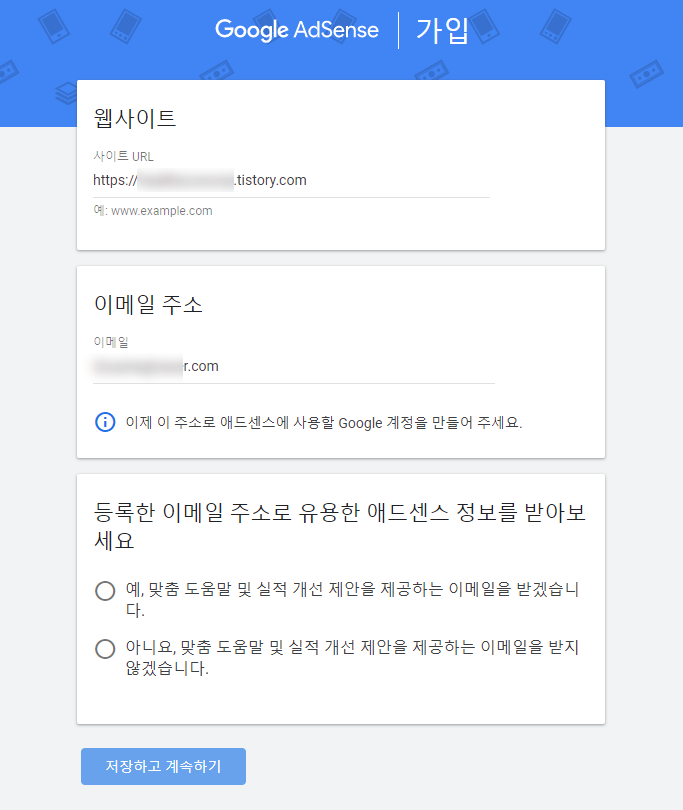683x810 pixels.
Task: Click the '아니요, 맞춤 도움말' option label
Action: (352, 657)
